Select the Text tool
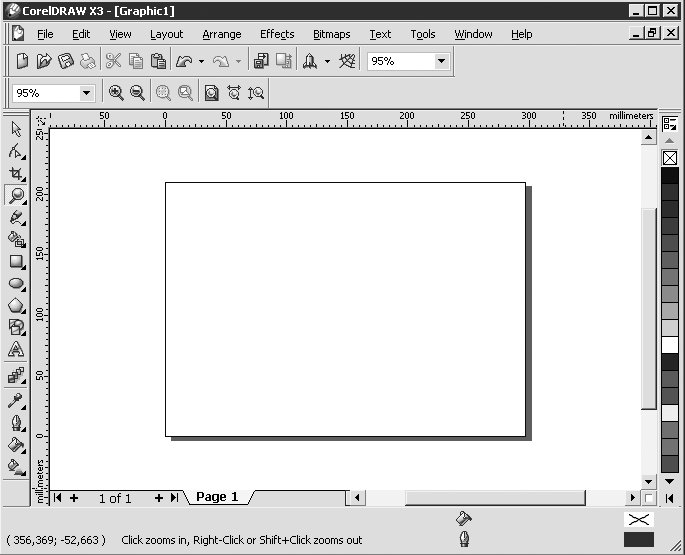The height and width of the screenshot is (555, 685). (x=16, y=349)
